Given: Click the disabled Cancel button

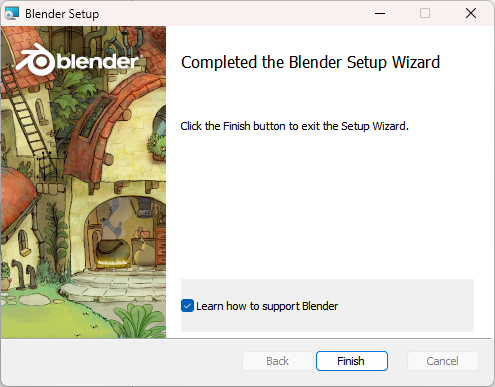Looking at the screenshot, I should [442, 361].
